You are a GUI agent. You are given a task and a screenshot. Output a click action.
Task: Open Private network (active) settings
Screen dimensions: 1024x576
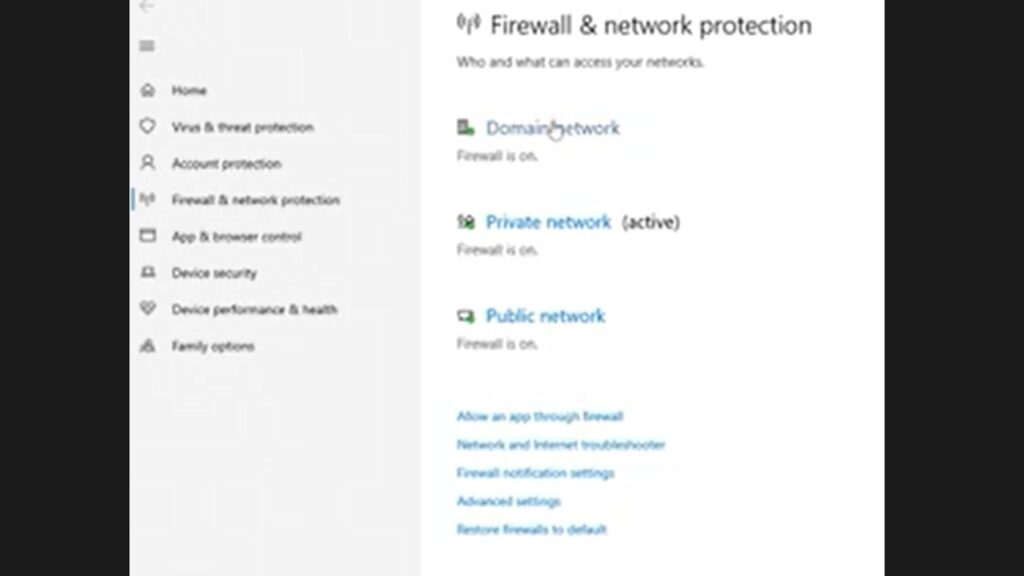pyautogui.click(x=548, y=222)
